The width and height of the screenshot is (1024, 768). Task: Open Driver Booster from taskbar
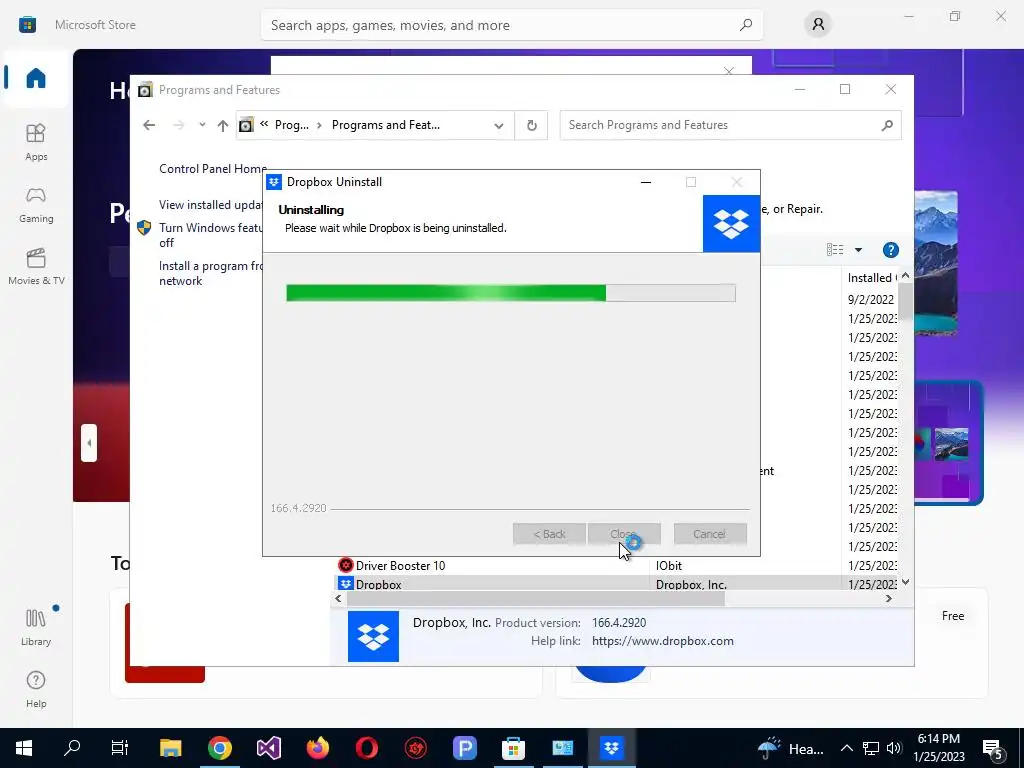click(415, 748)
